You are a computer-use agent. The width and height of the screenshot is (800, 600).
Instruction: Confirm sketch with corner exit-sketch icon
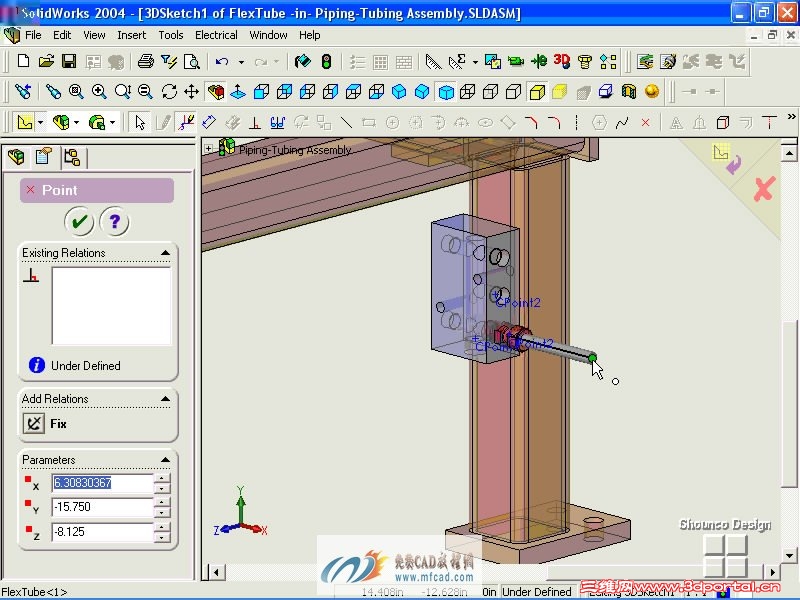(x=728, y=159)
